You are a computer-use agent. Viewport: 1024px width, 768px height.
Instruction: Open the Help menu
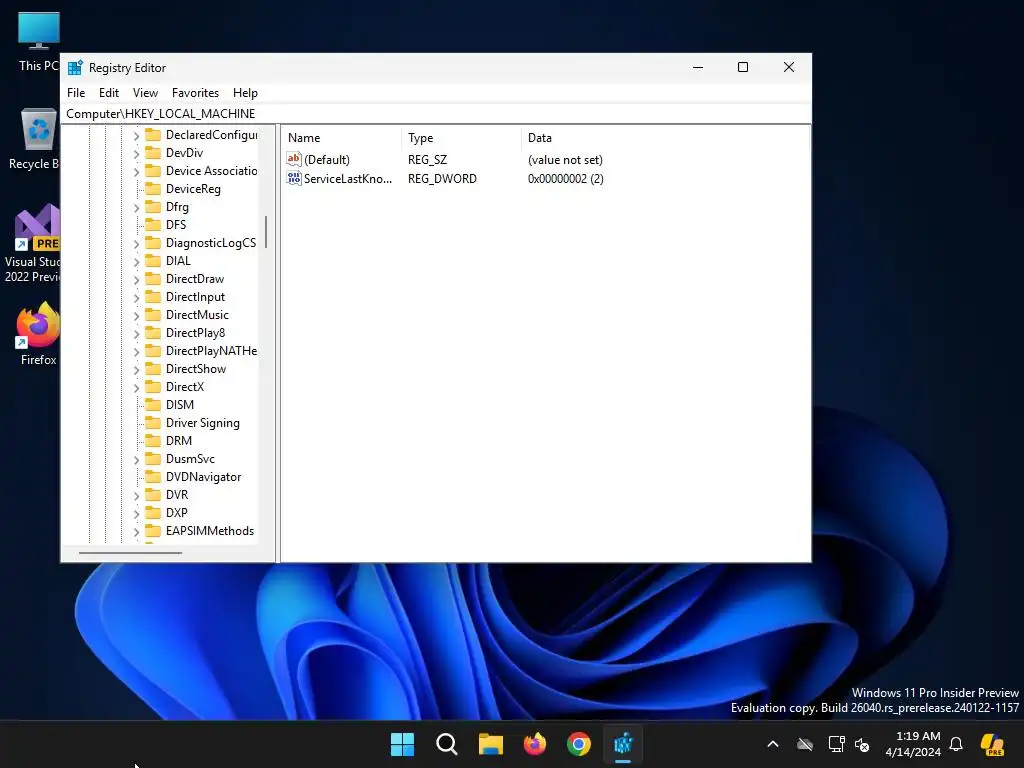(x=245, y=93)
